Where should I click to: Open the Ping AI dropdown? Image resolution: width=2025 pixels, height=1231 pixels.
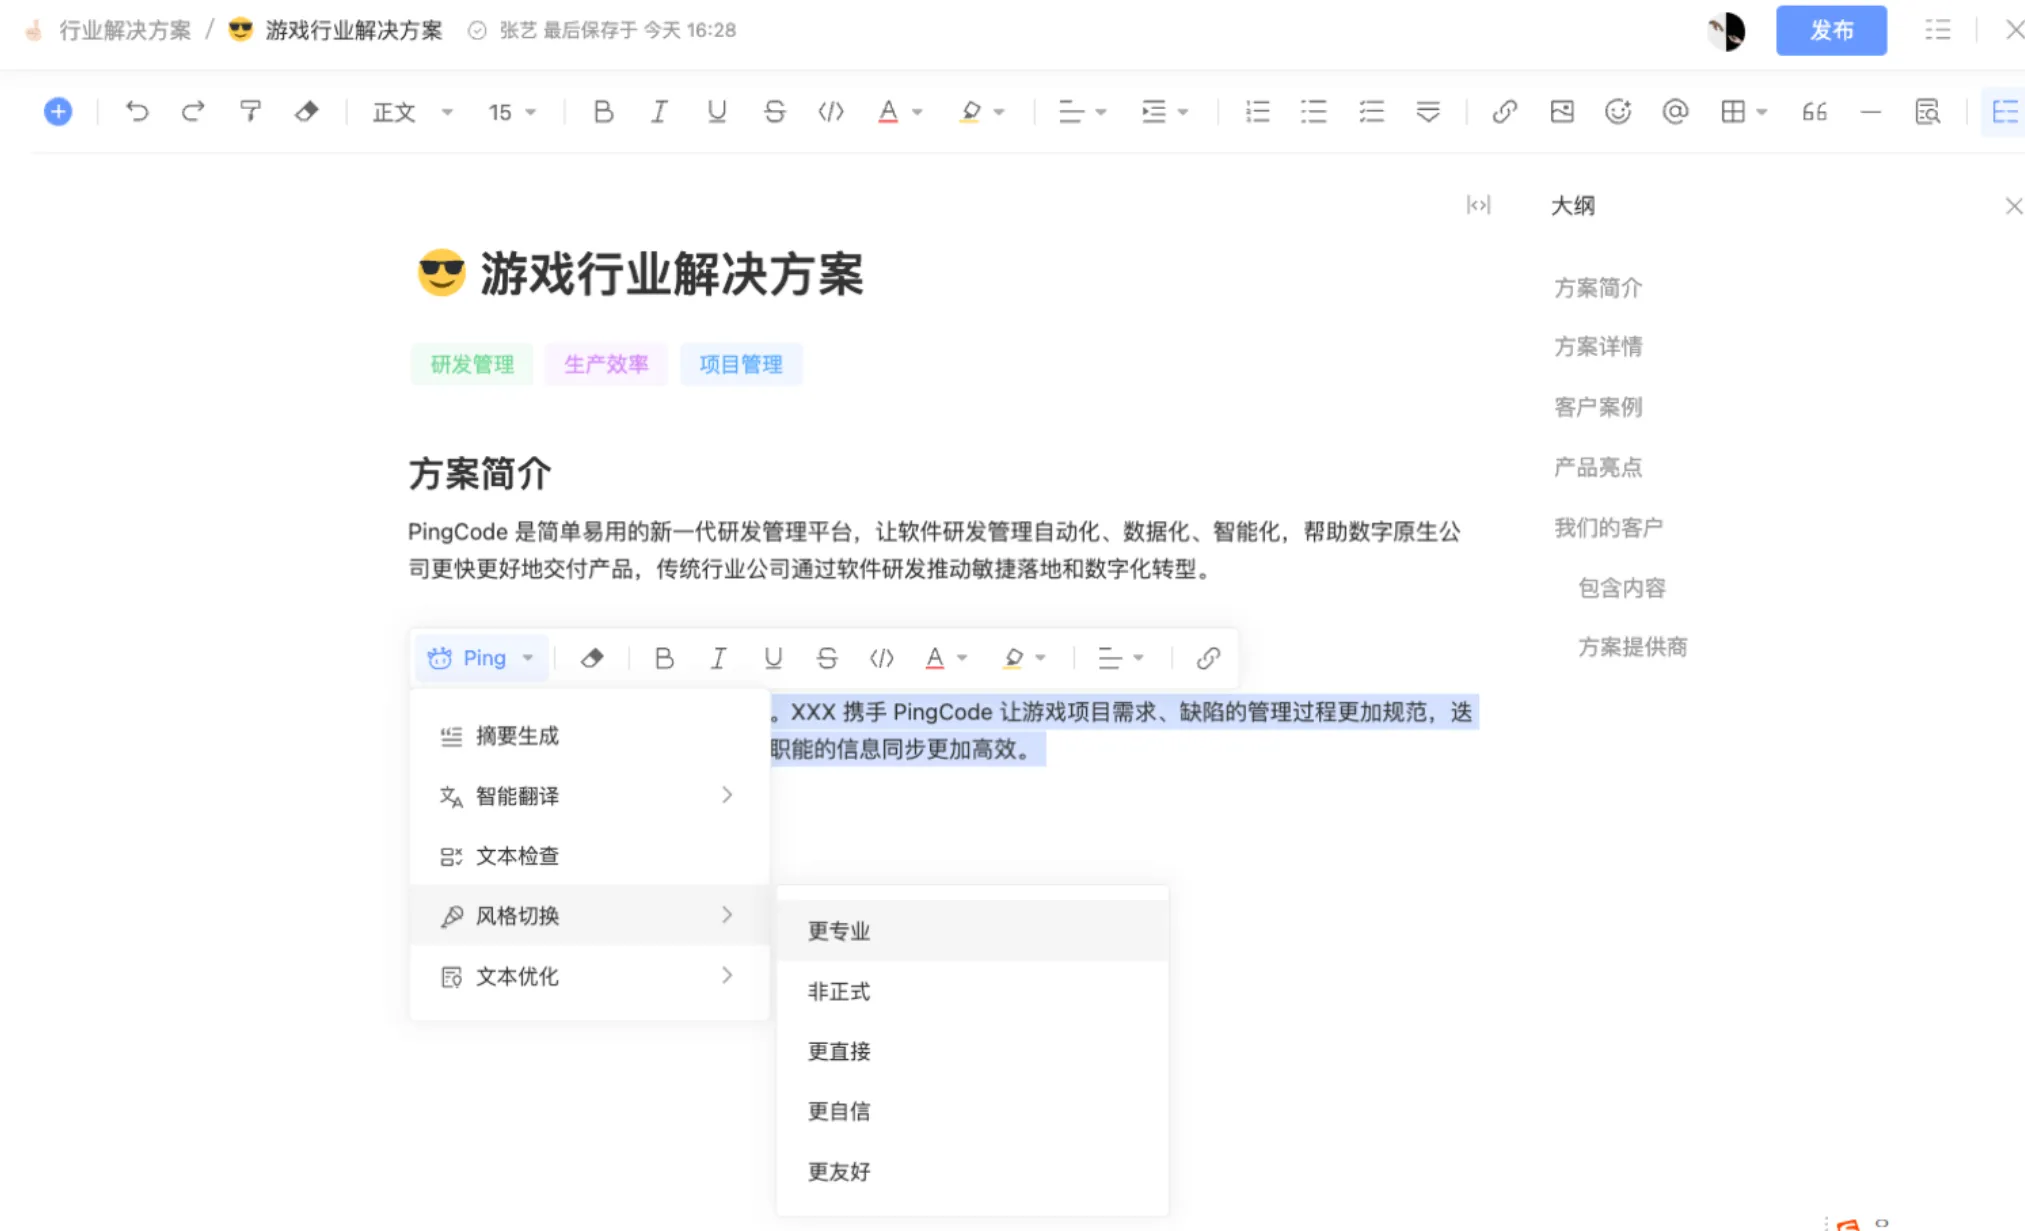[x=481, y=658]
